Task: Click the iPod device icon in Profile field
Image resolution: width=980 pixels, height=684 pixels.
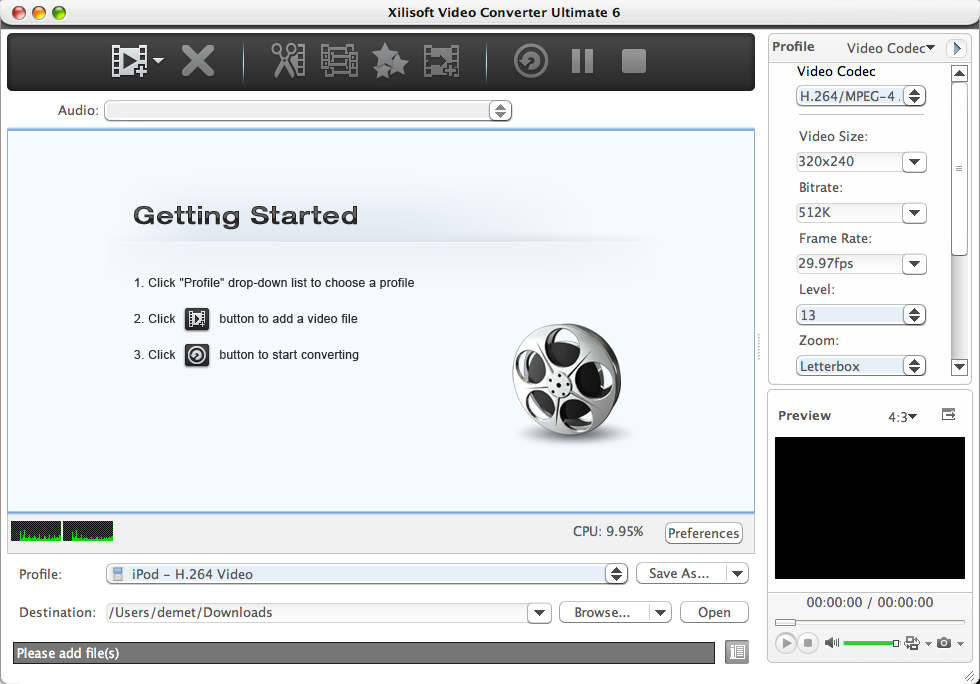Action: tap(118, 574)
